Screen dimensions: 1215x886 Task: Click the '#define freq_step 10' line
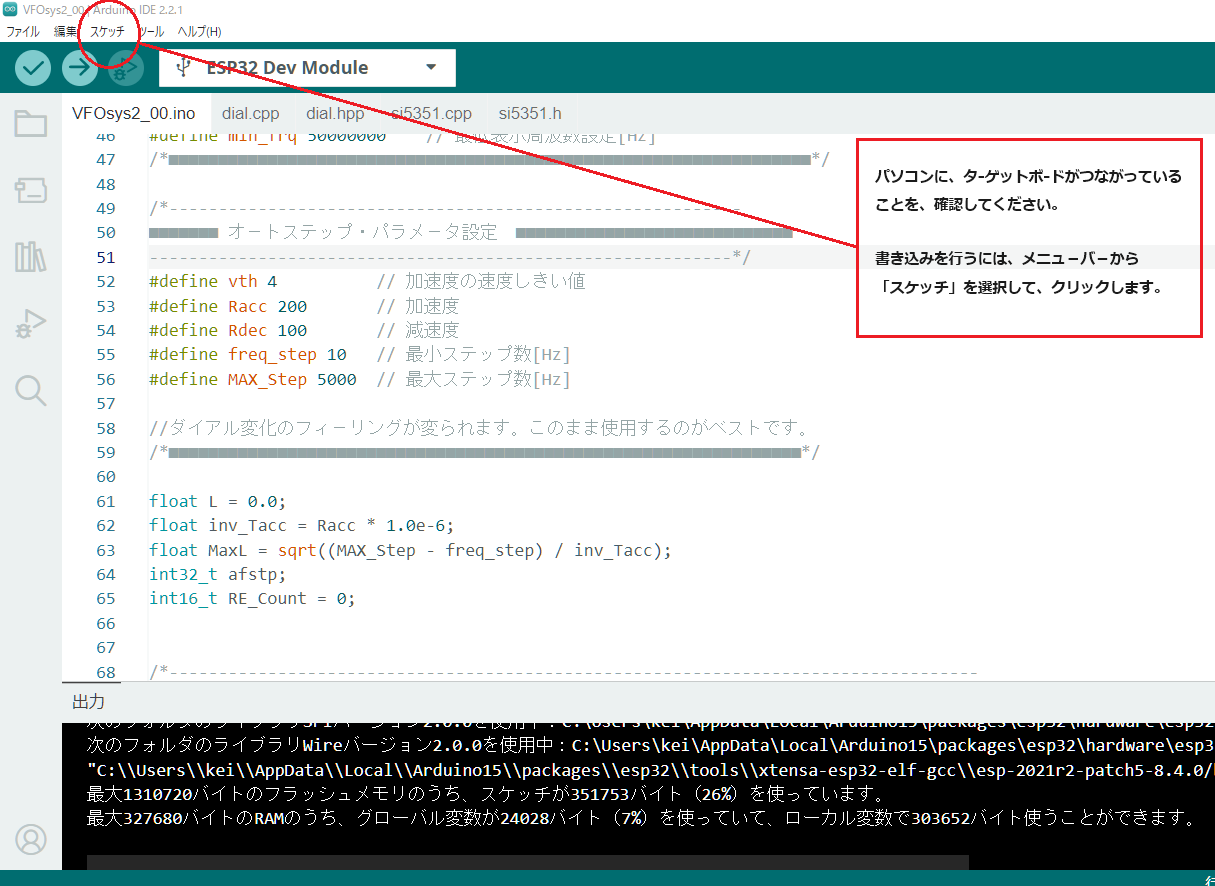248,354
